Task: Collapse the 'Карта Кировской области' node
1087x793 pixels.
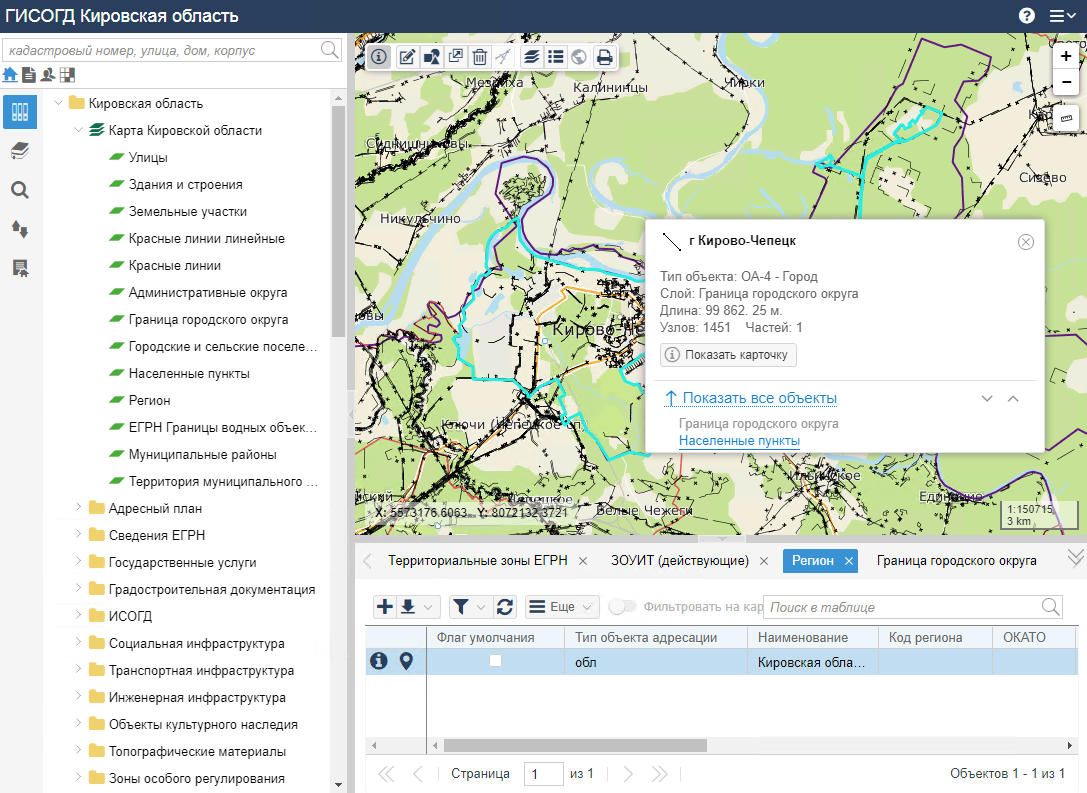Action: [x=79, y=130]
